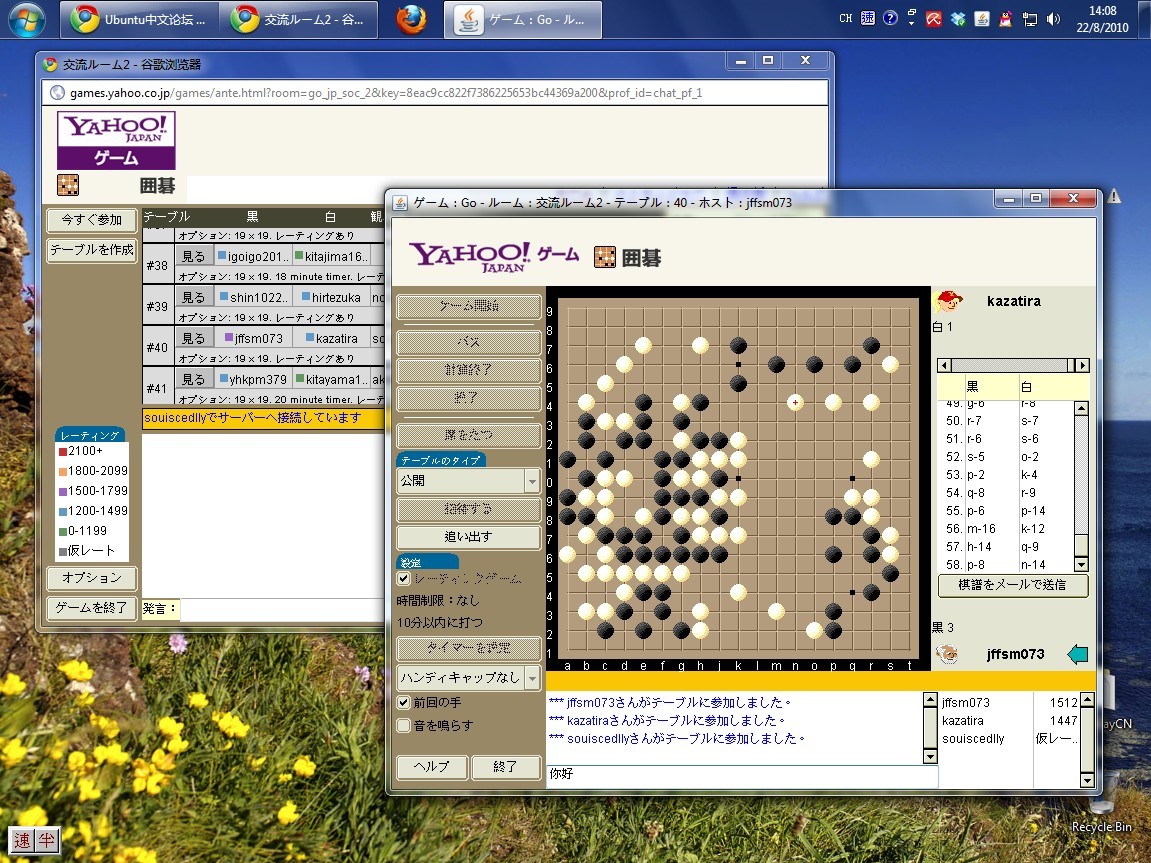Open the QQ penguin tray icon
Screen dimensions: 1151x863
tap(1006, 19)
